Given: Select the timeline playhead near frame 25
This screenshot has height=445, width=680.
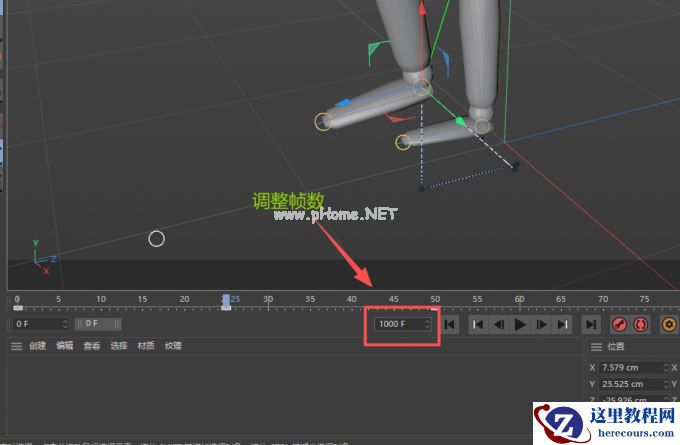Looking at the screenshot, I should pos(226,302).
